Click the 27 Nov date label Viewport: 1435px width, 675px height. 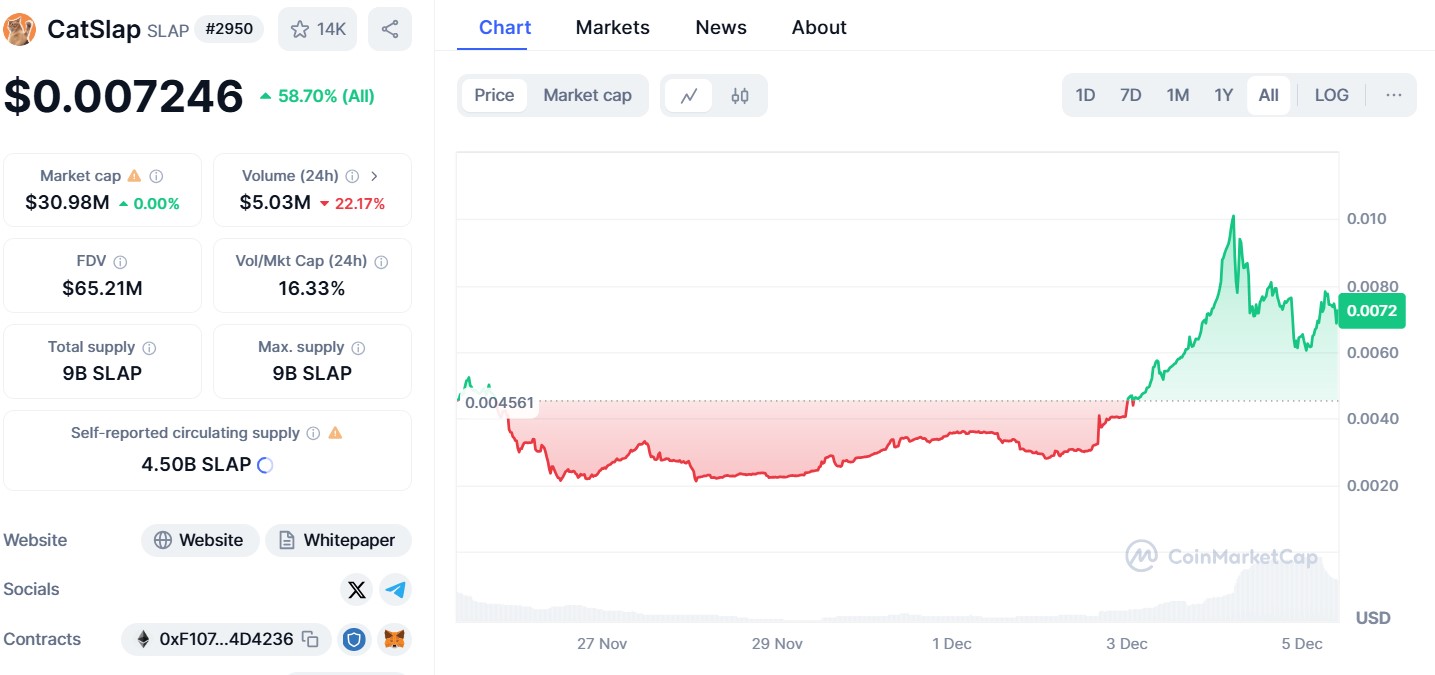click(x=602, y=644)
